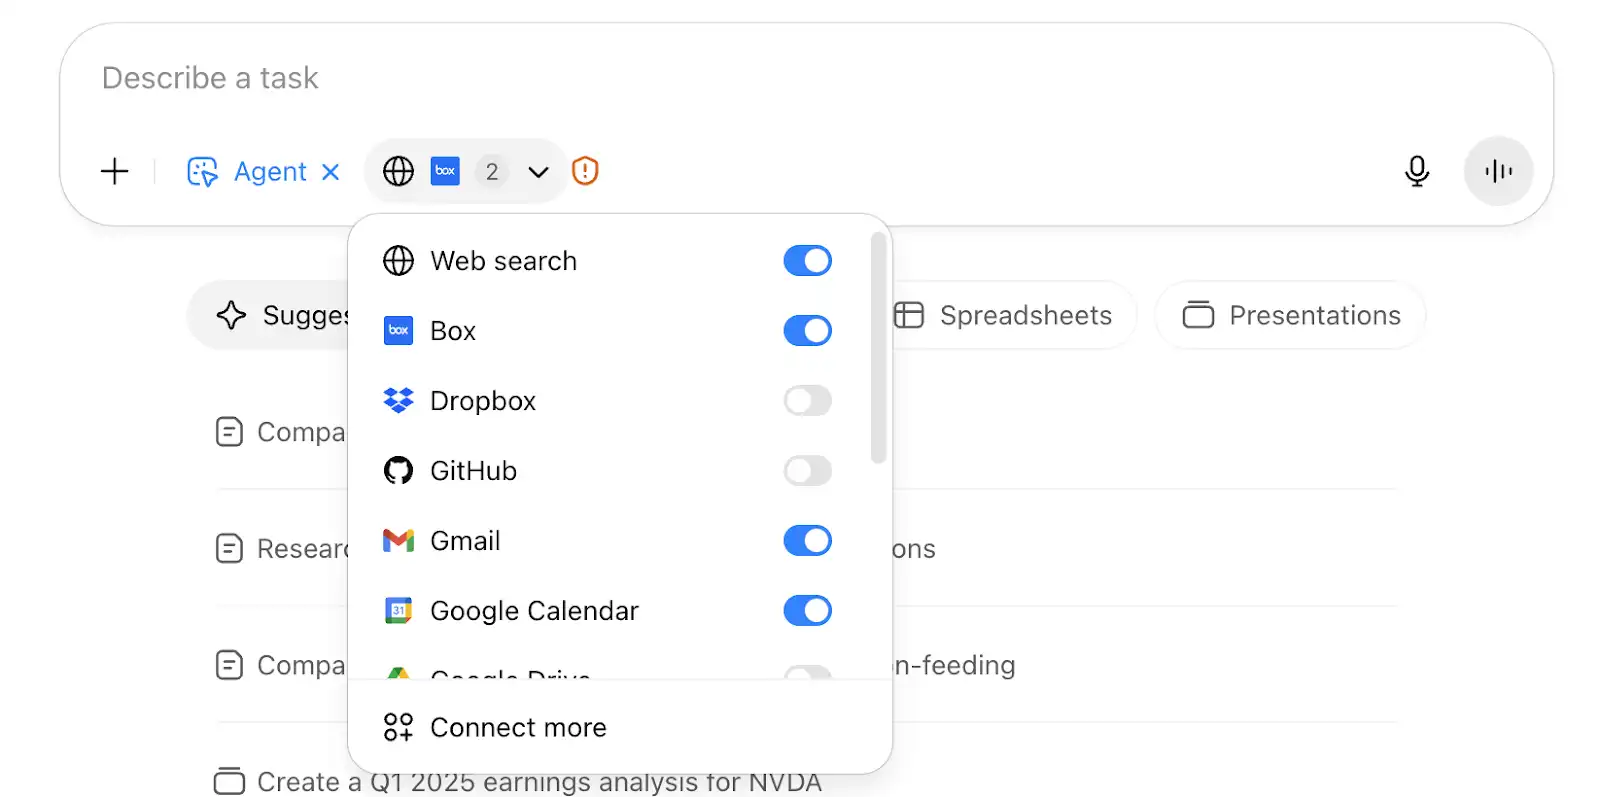Click the Connect more grid icon

[x=398, y=727]
